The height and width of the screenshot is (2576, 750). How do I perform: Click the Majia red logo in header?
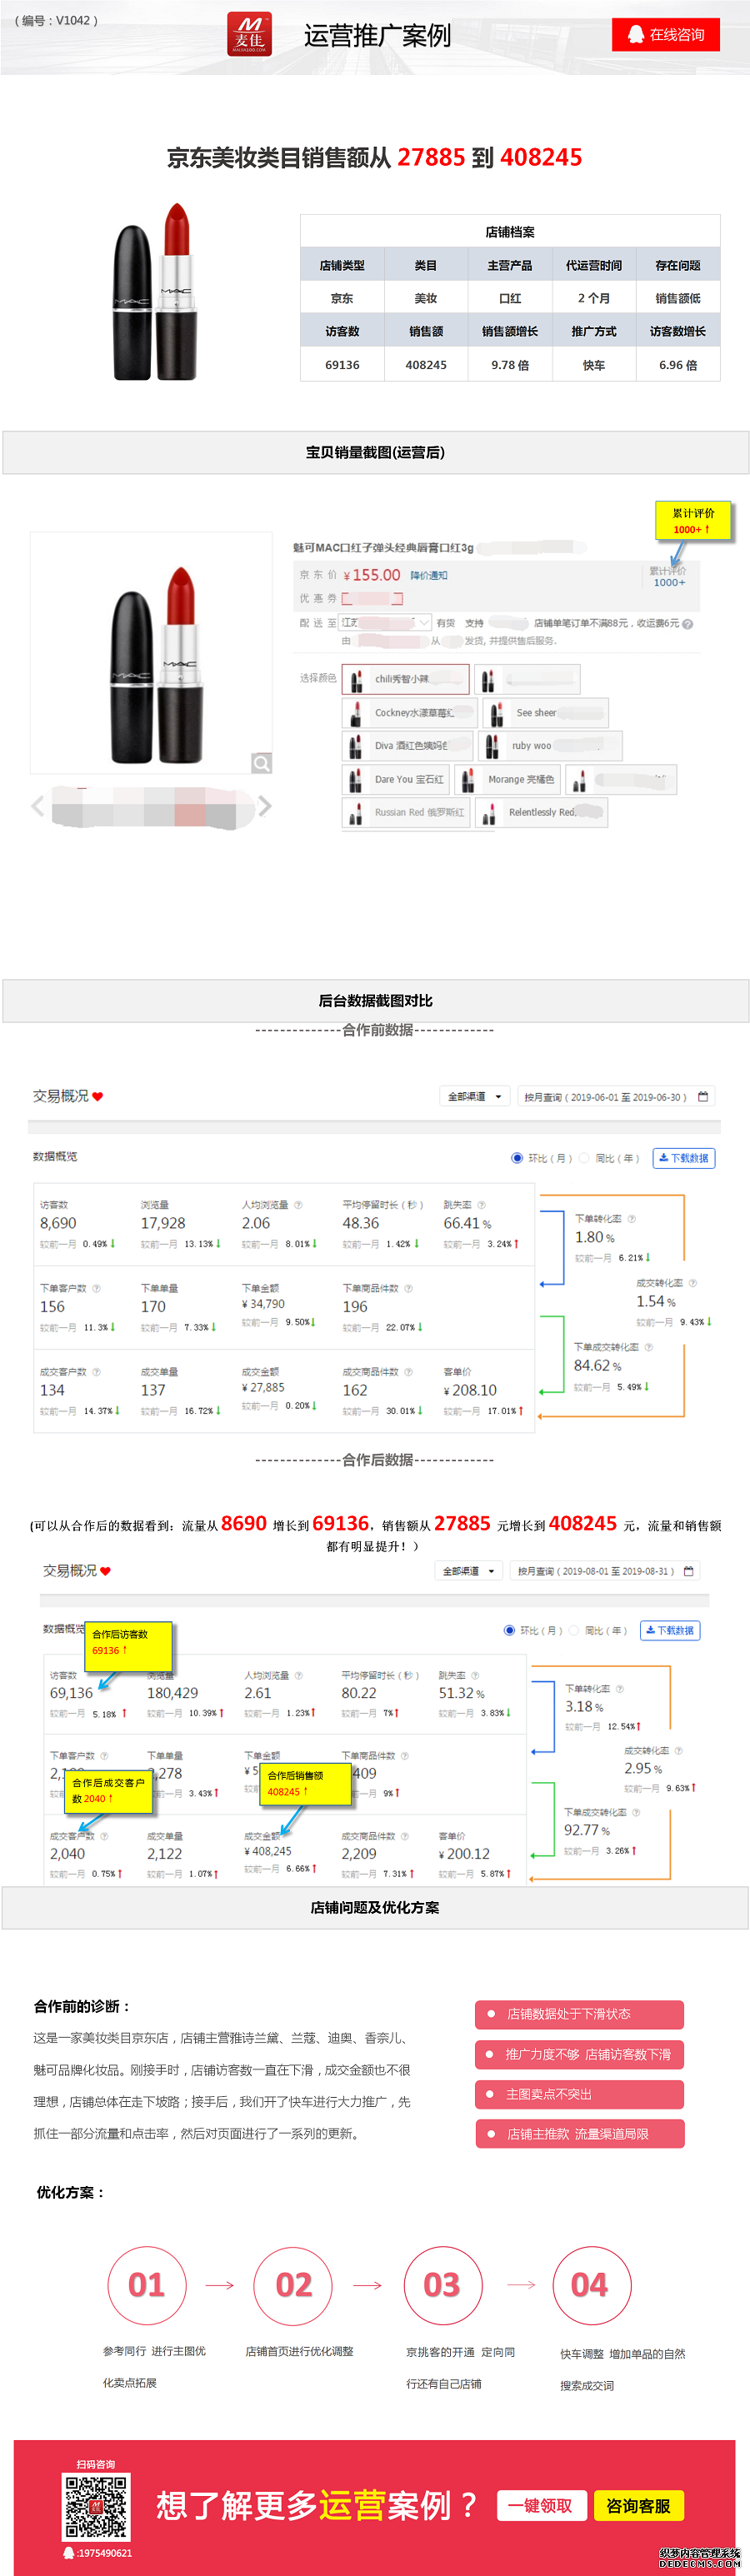click(249, 34)
